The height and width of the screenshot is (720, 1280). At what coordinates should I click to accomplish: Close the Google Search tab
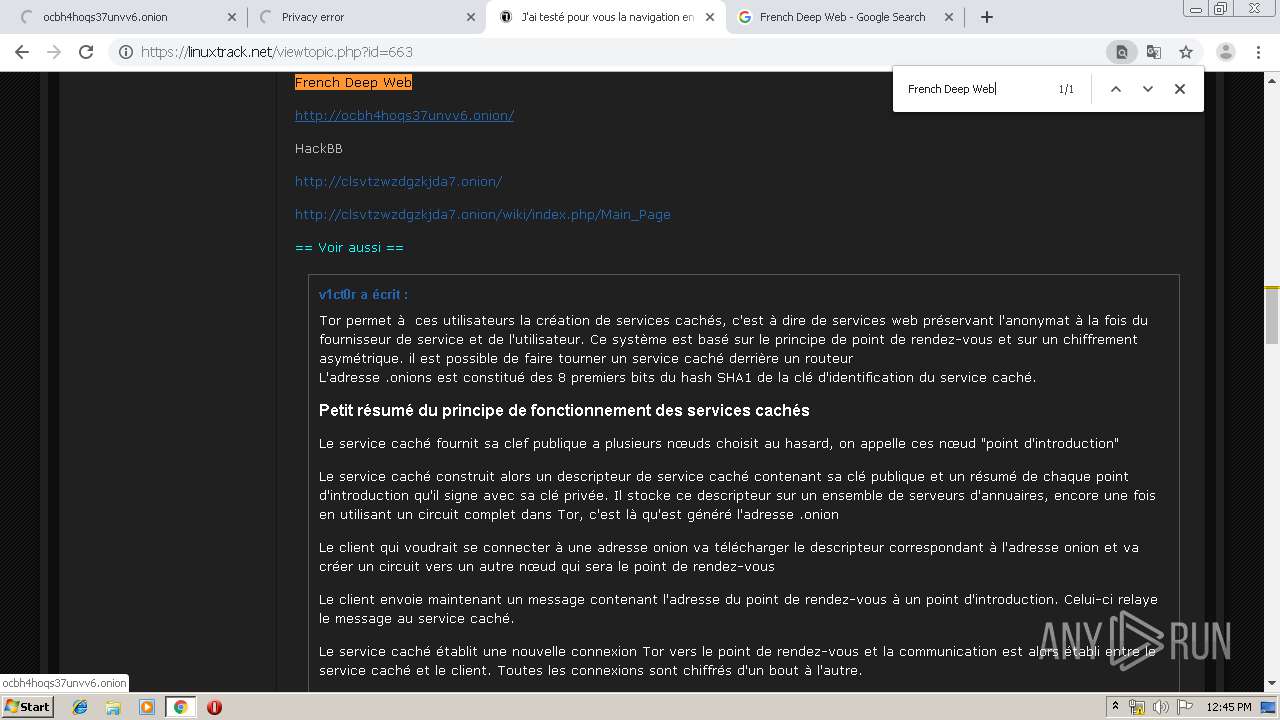click(x=949, y=17)
